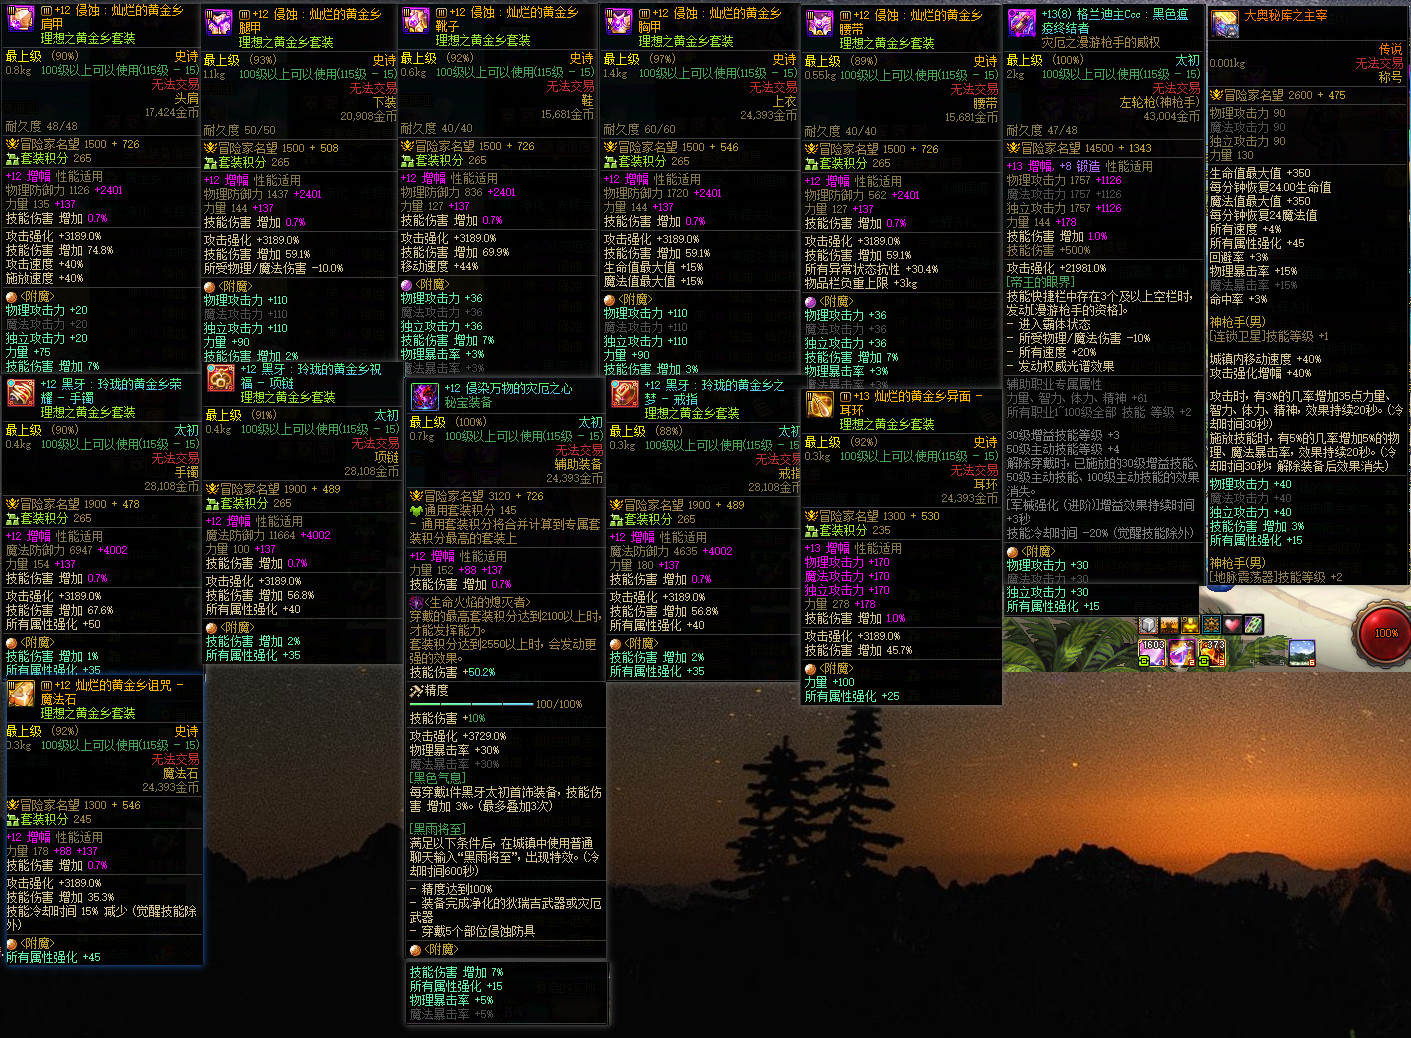Viewport: 1411px width, 1038px height.
Task: Click the 精度 100/100% progress bar
Action: pyautogui.click(x=471, y=704)
